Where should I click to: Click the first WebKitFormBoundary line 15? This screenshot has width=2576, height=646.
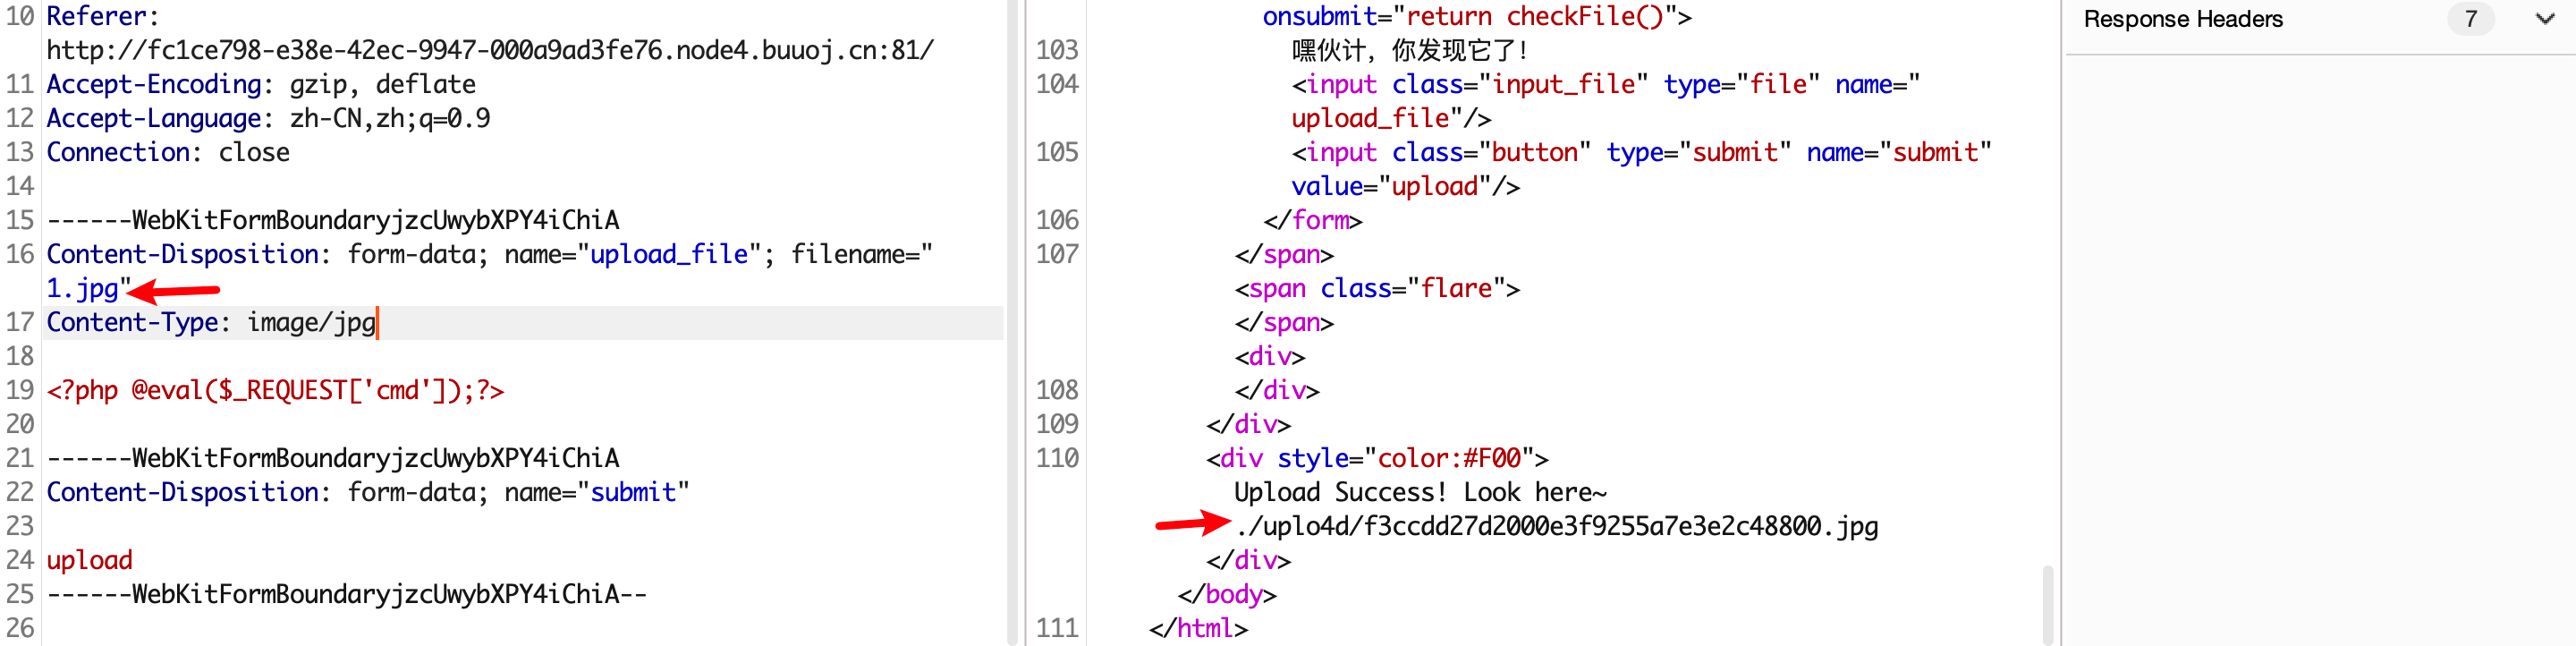333,220
